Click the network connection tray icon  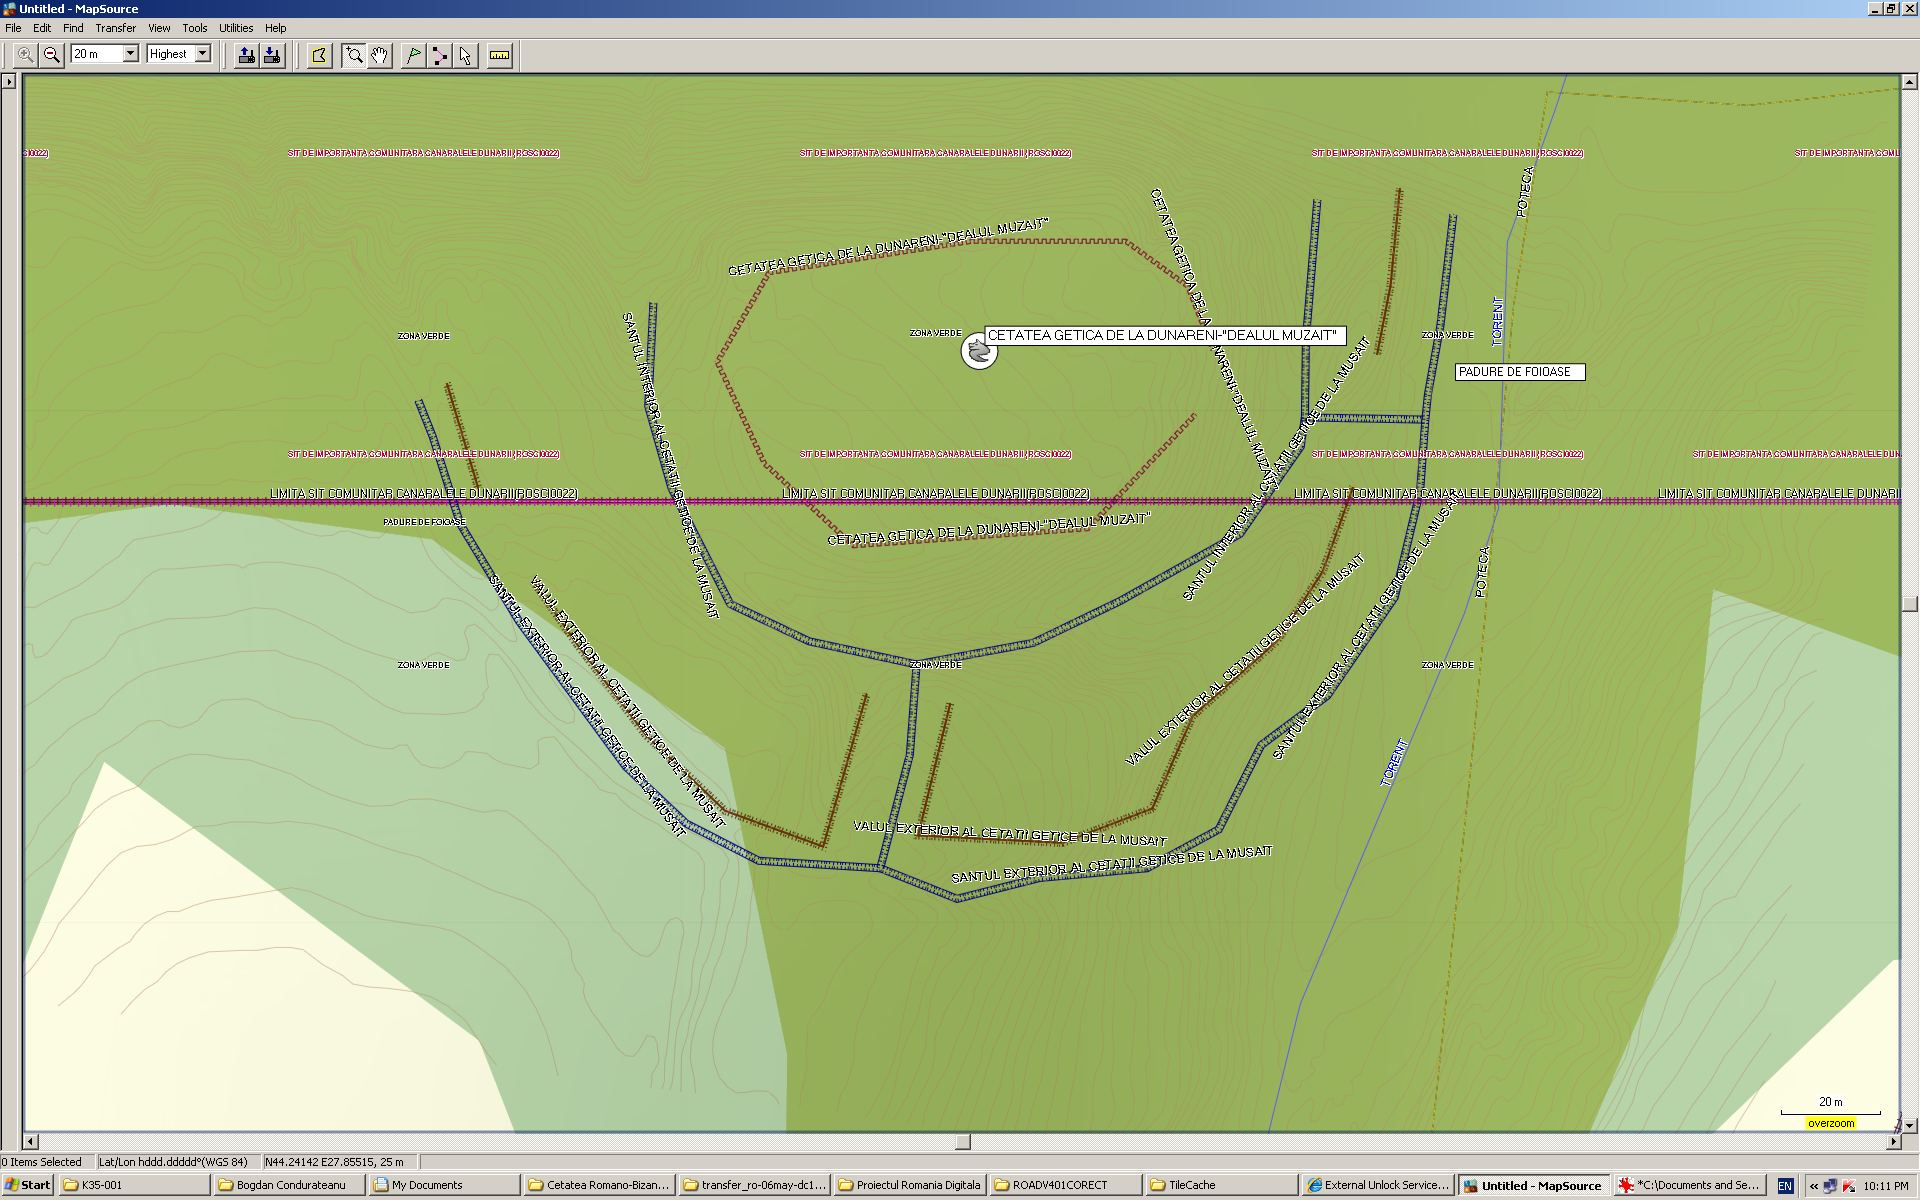point(1830,1186)
